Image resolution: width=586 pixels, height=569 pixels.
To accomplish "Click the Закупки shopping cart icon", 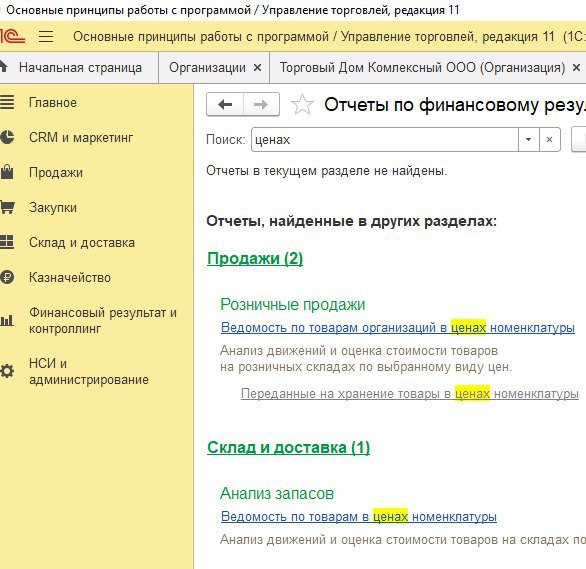I will click(7, 207).
